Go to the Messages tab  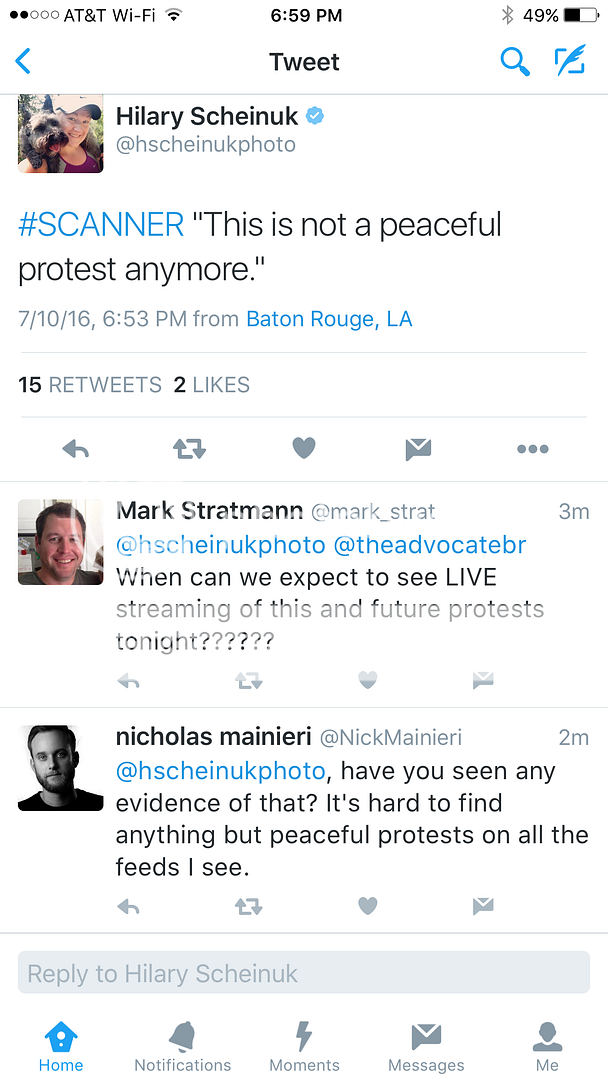click(426, 1046)
